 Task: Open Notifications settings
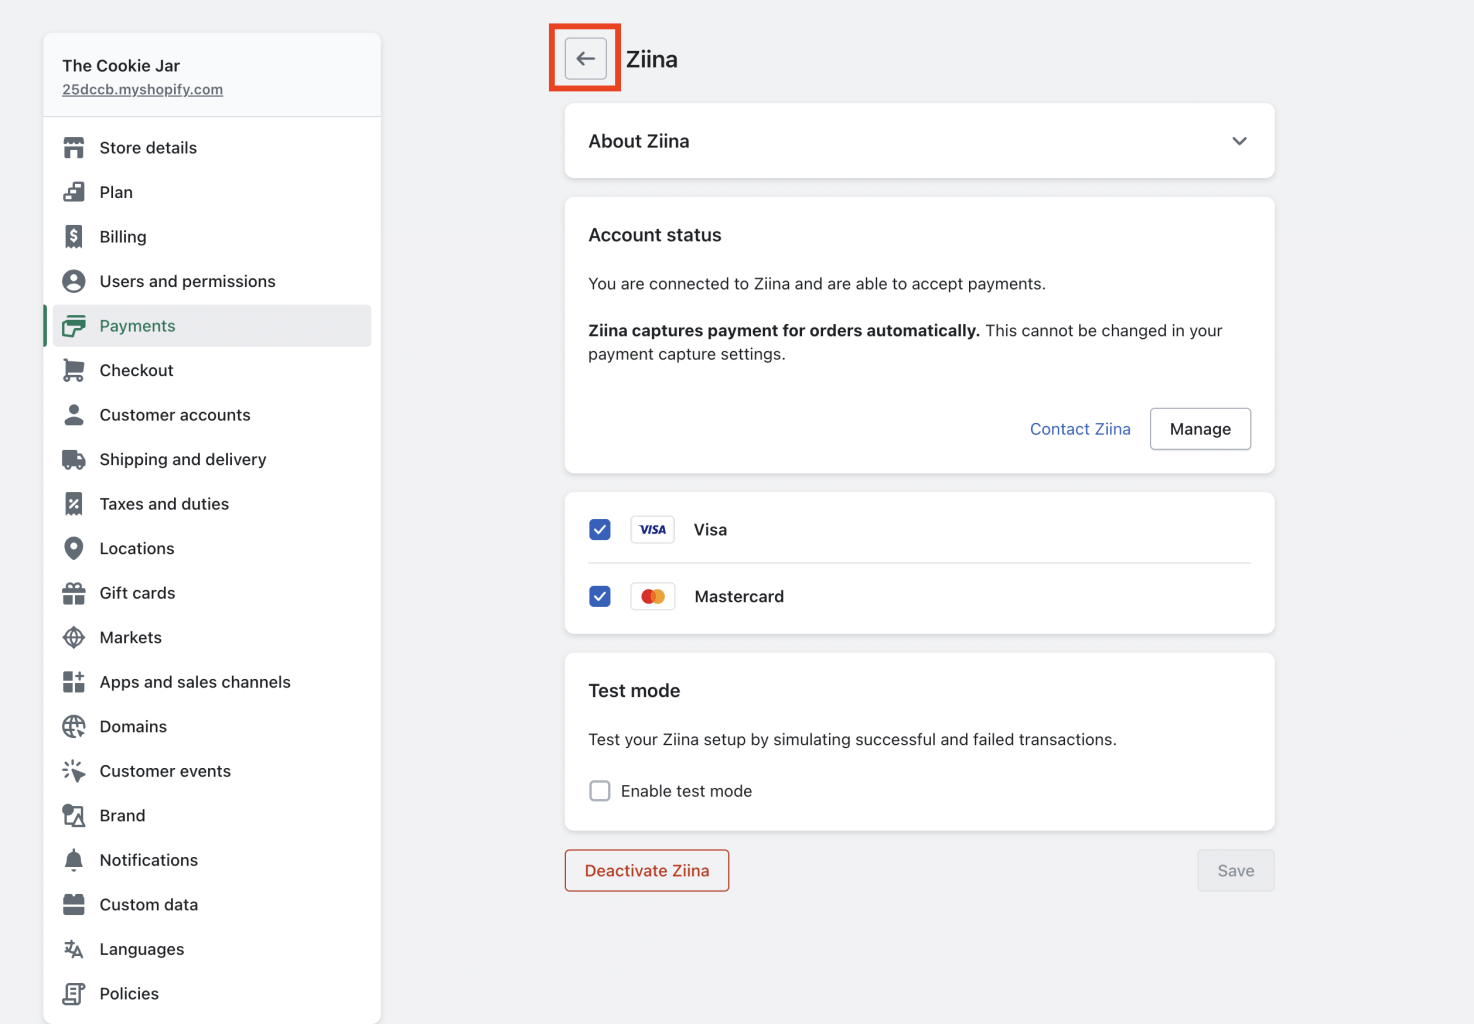212,860
